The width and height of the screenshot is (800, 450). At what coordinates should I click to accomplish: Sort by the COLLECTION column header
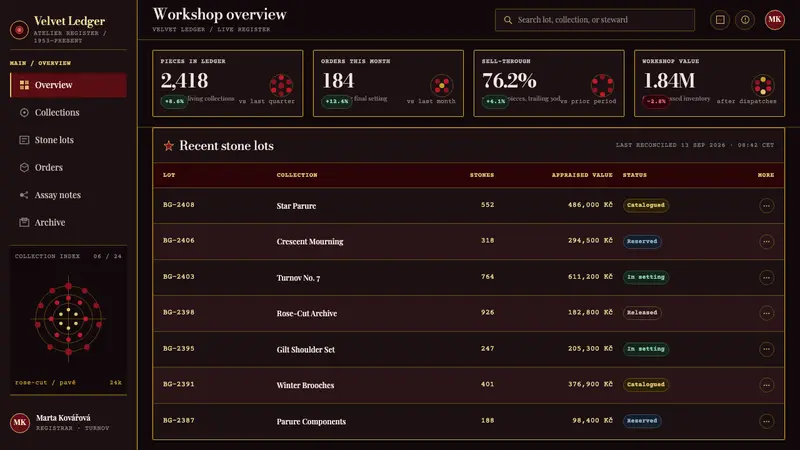(297, 175)
